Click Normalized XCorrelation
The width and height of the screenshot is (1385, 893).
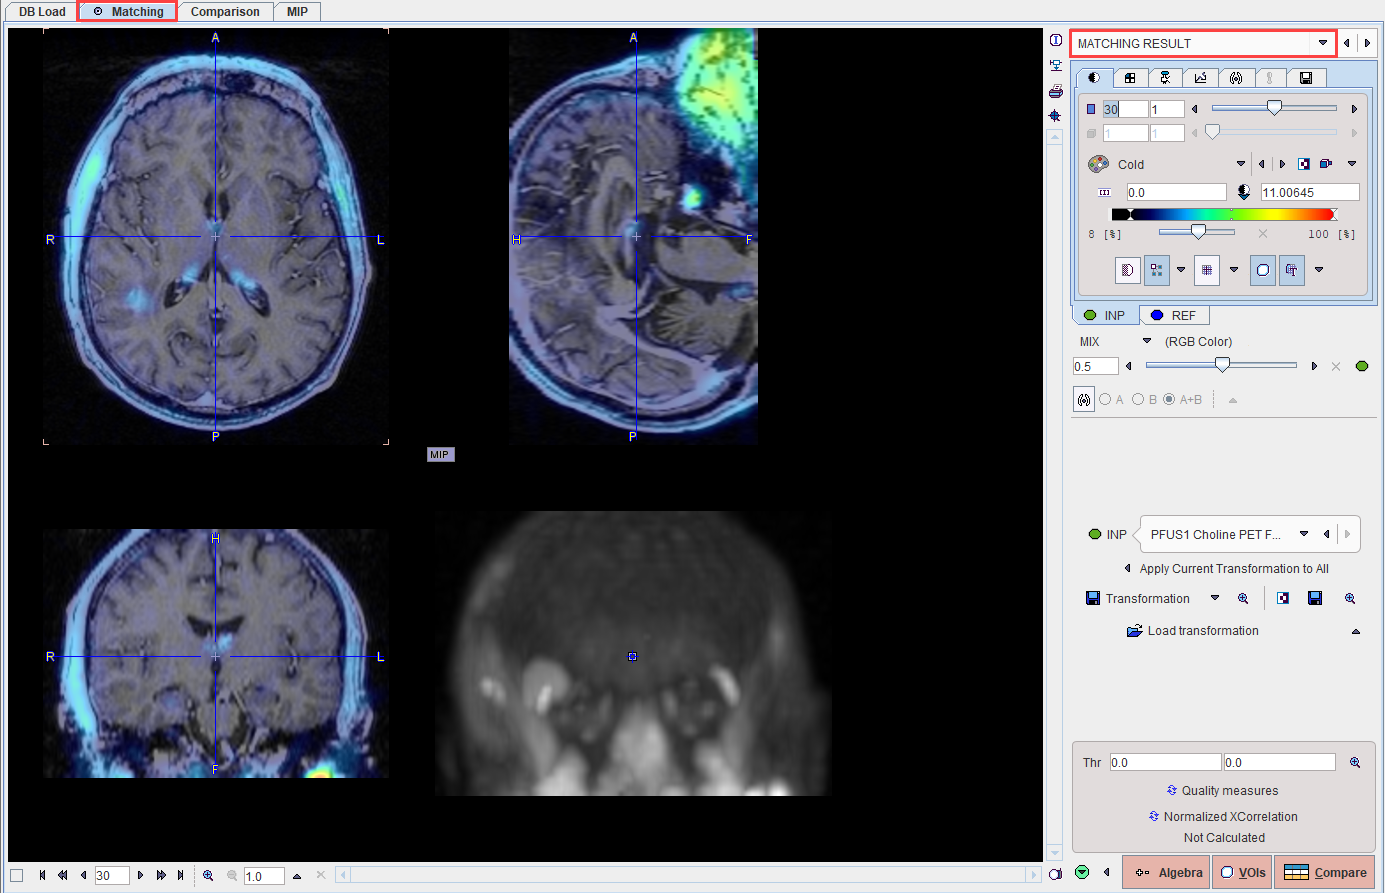(x=1223, y=816)
